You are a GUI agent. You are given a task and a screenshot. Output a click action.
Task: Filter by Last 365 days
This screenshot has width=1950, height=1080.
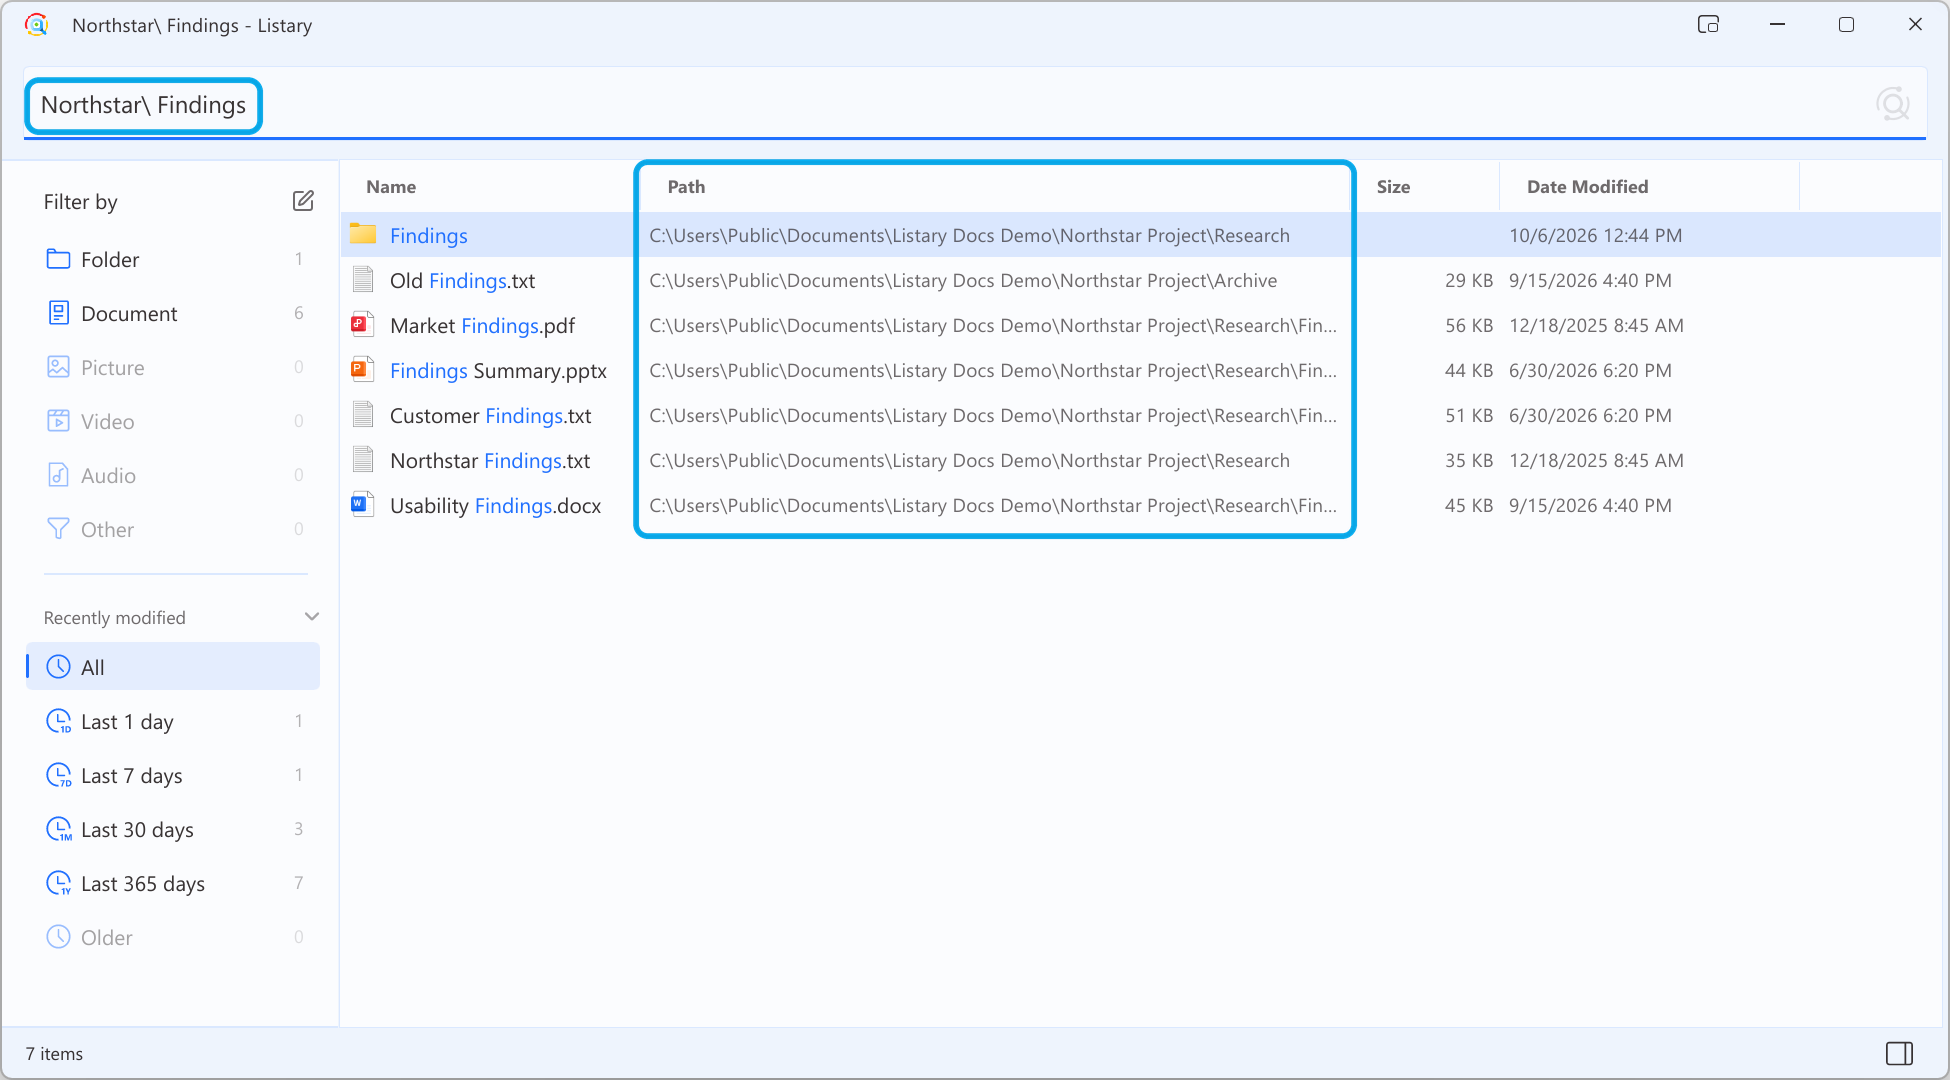(x=173, y=883)
